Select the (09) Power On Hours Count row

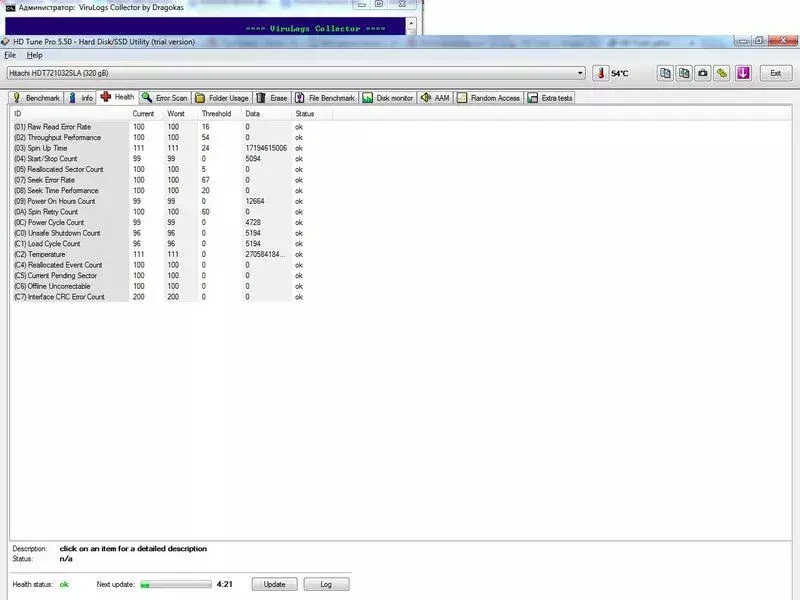tap(158, 201)
